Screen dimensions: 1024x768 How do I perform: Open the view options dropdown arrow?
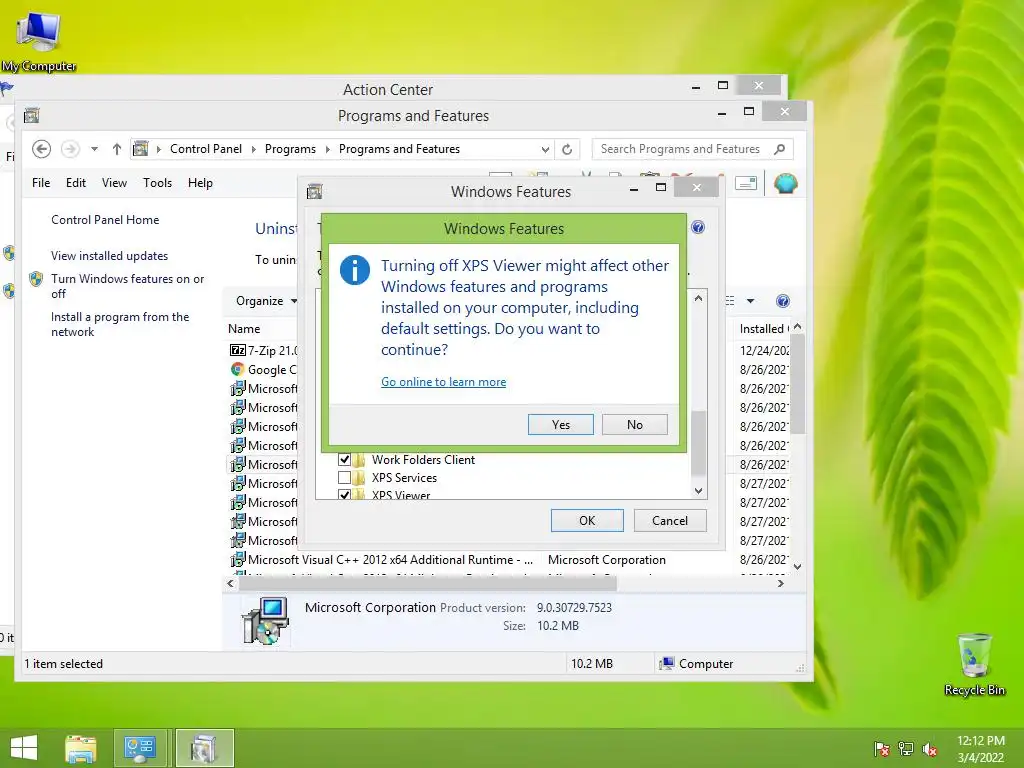(x=750, y=301)
